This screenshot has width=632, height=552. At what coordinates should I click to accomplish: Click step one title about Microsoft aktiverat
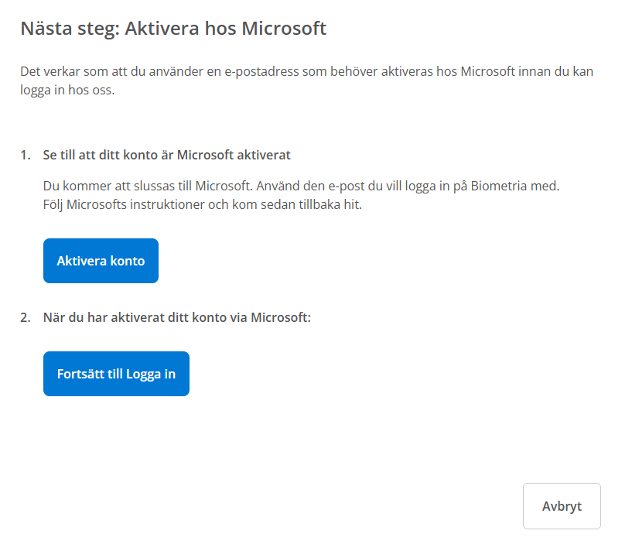point(166,155)
